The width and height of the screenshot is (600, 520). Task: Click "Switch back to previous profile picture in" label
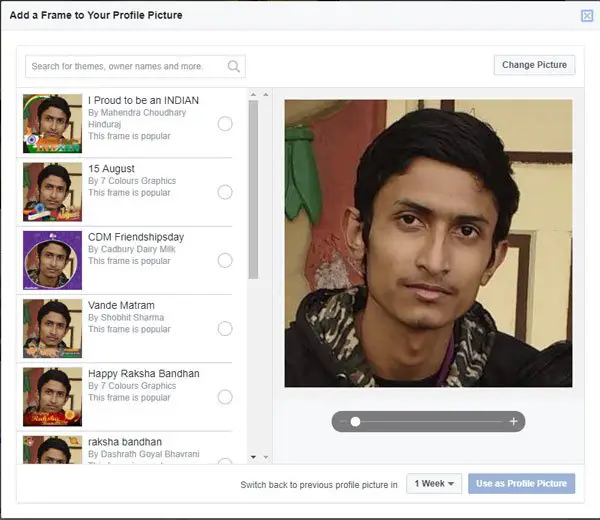coord(319,485)
